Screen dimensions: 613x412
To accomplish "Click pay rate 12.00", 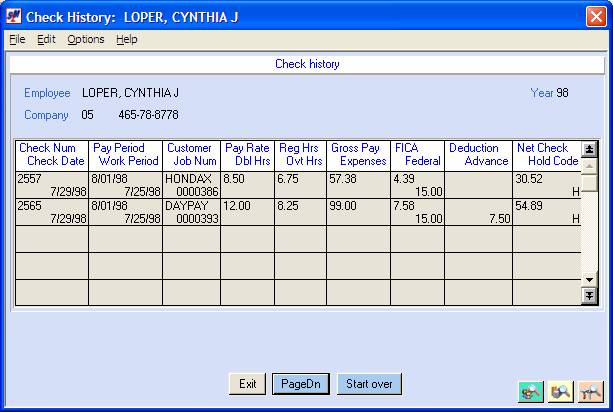I will coord(237,206).
